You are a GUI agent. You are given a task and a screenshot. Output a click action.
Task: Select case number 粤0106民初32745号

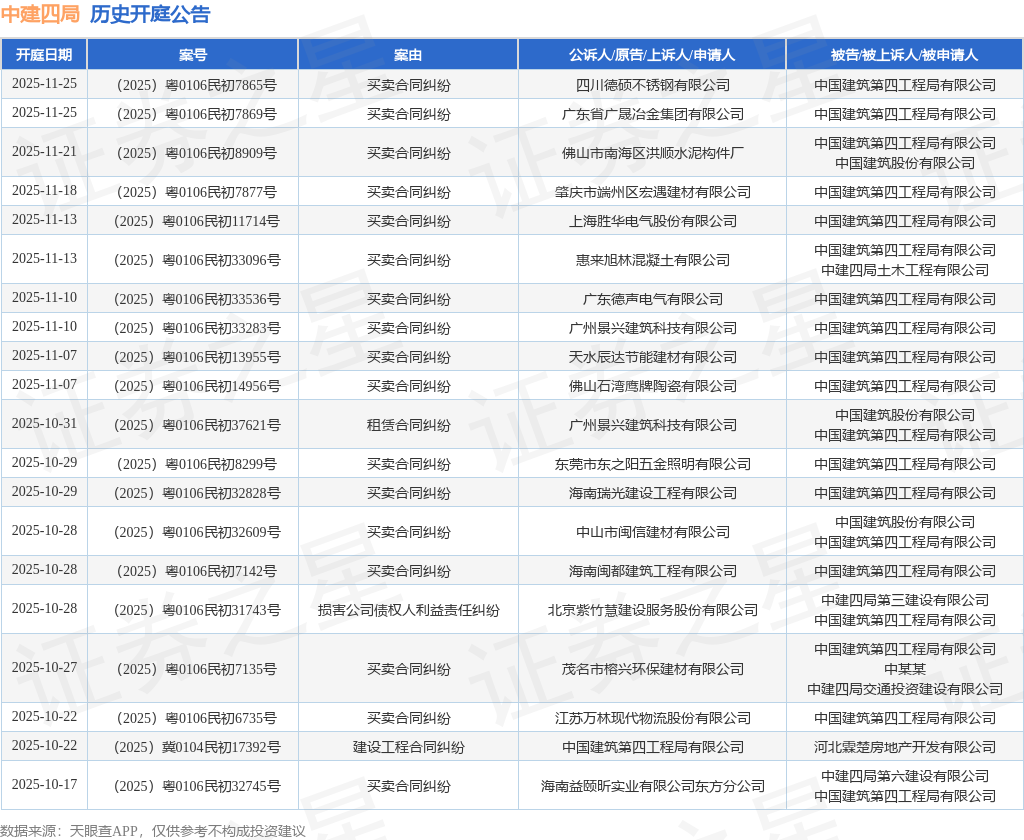(221, 786)
